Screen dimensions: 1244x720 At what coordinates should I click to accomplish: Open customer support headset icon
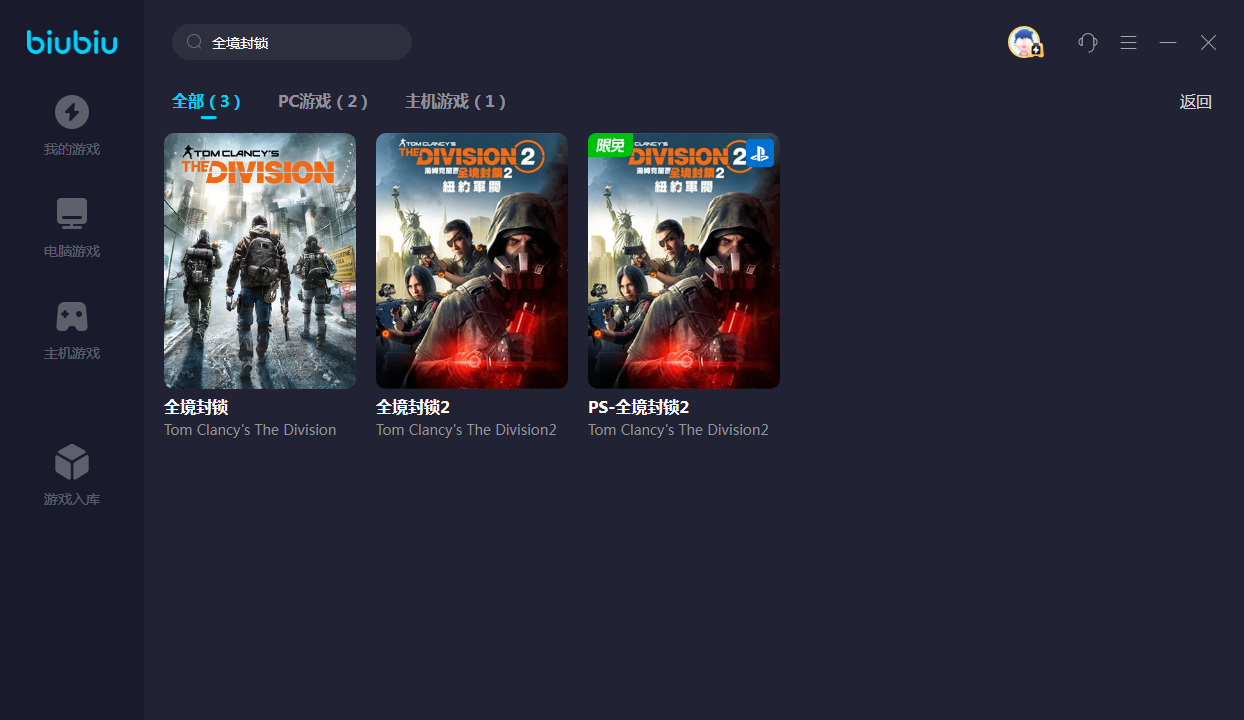tap(1088, 42)
